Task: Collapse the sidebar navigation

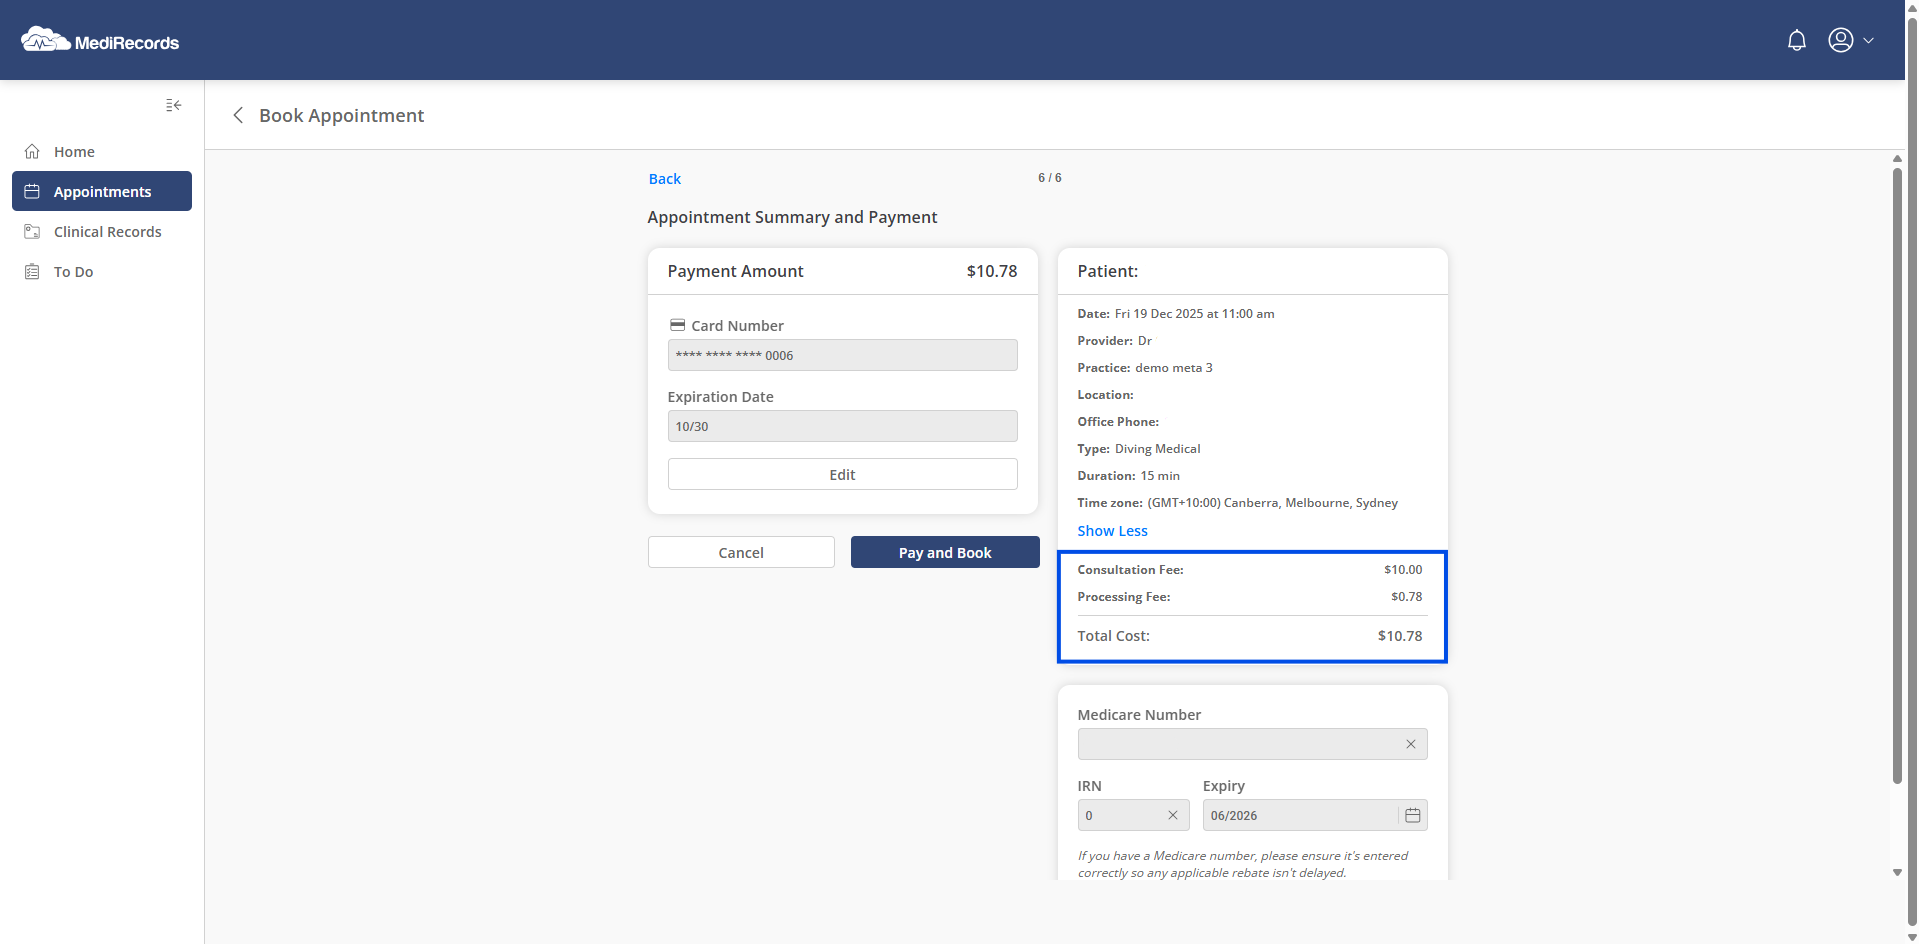Action: 174,105
